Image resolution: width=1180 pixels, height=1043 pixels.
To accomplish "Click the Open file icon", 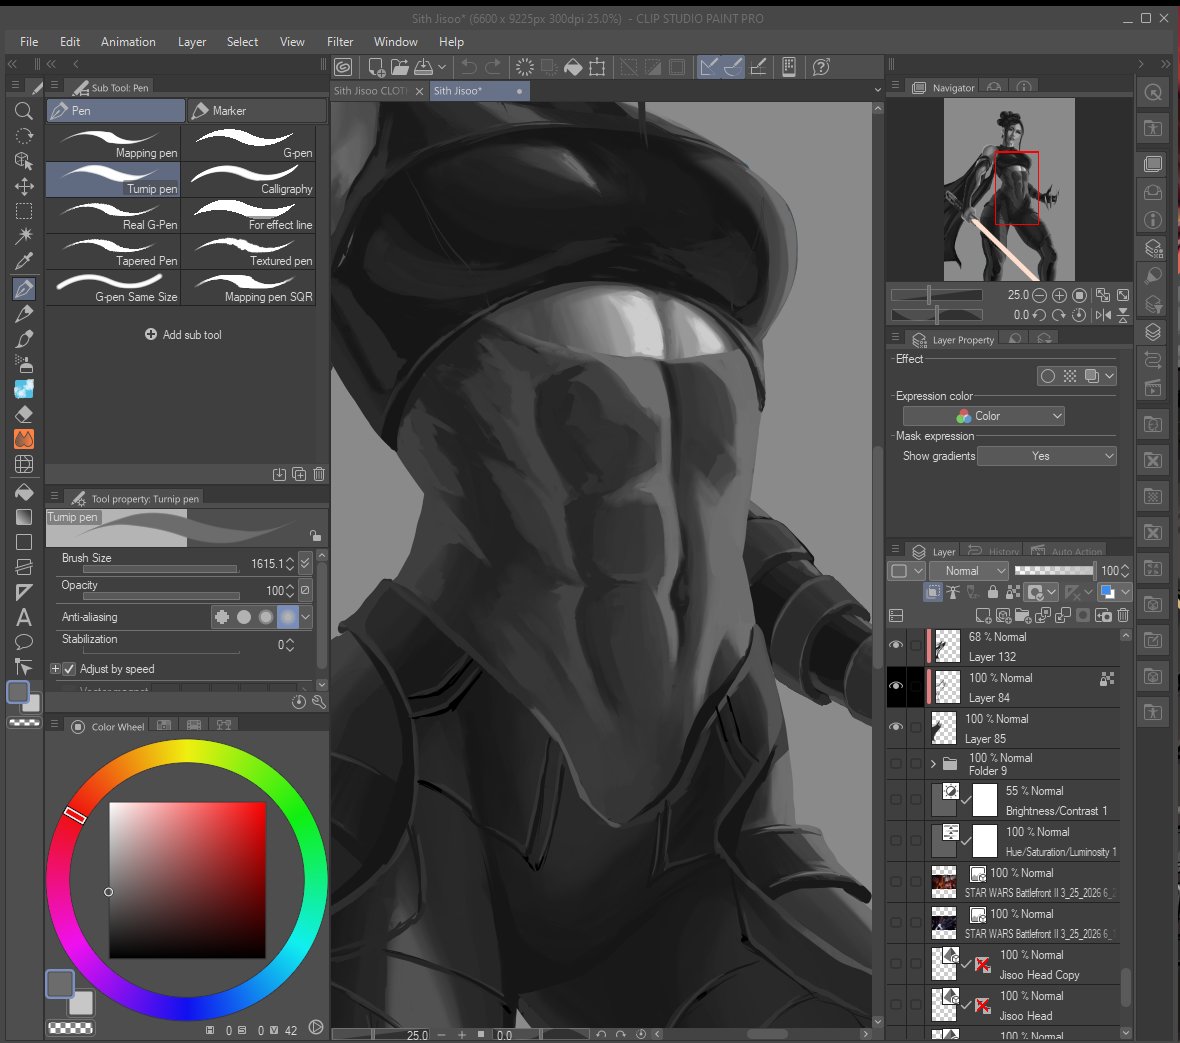I will (400, 67).
